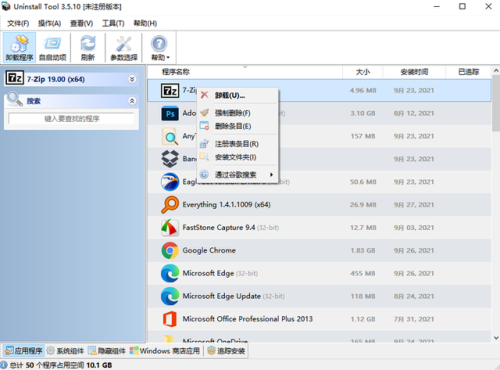
Task: Click the Microsoft Edge Update name text
Action: [x=222, y=296]
